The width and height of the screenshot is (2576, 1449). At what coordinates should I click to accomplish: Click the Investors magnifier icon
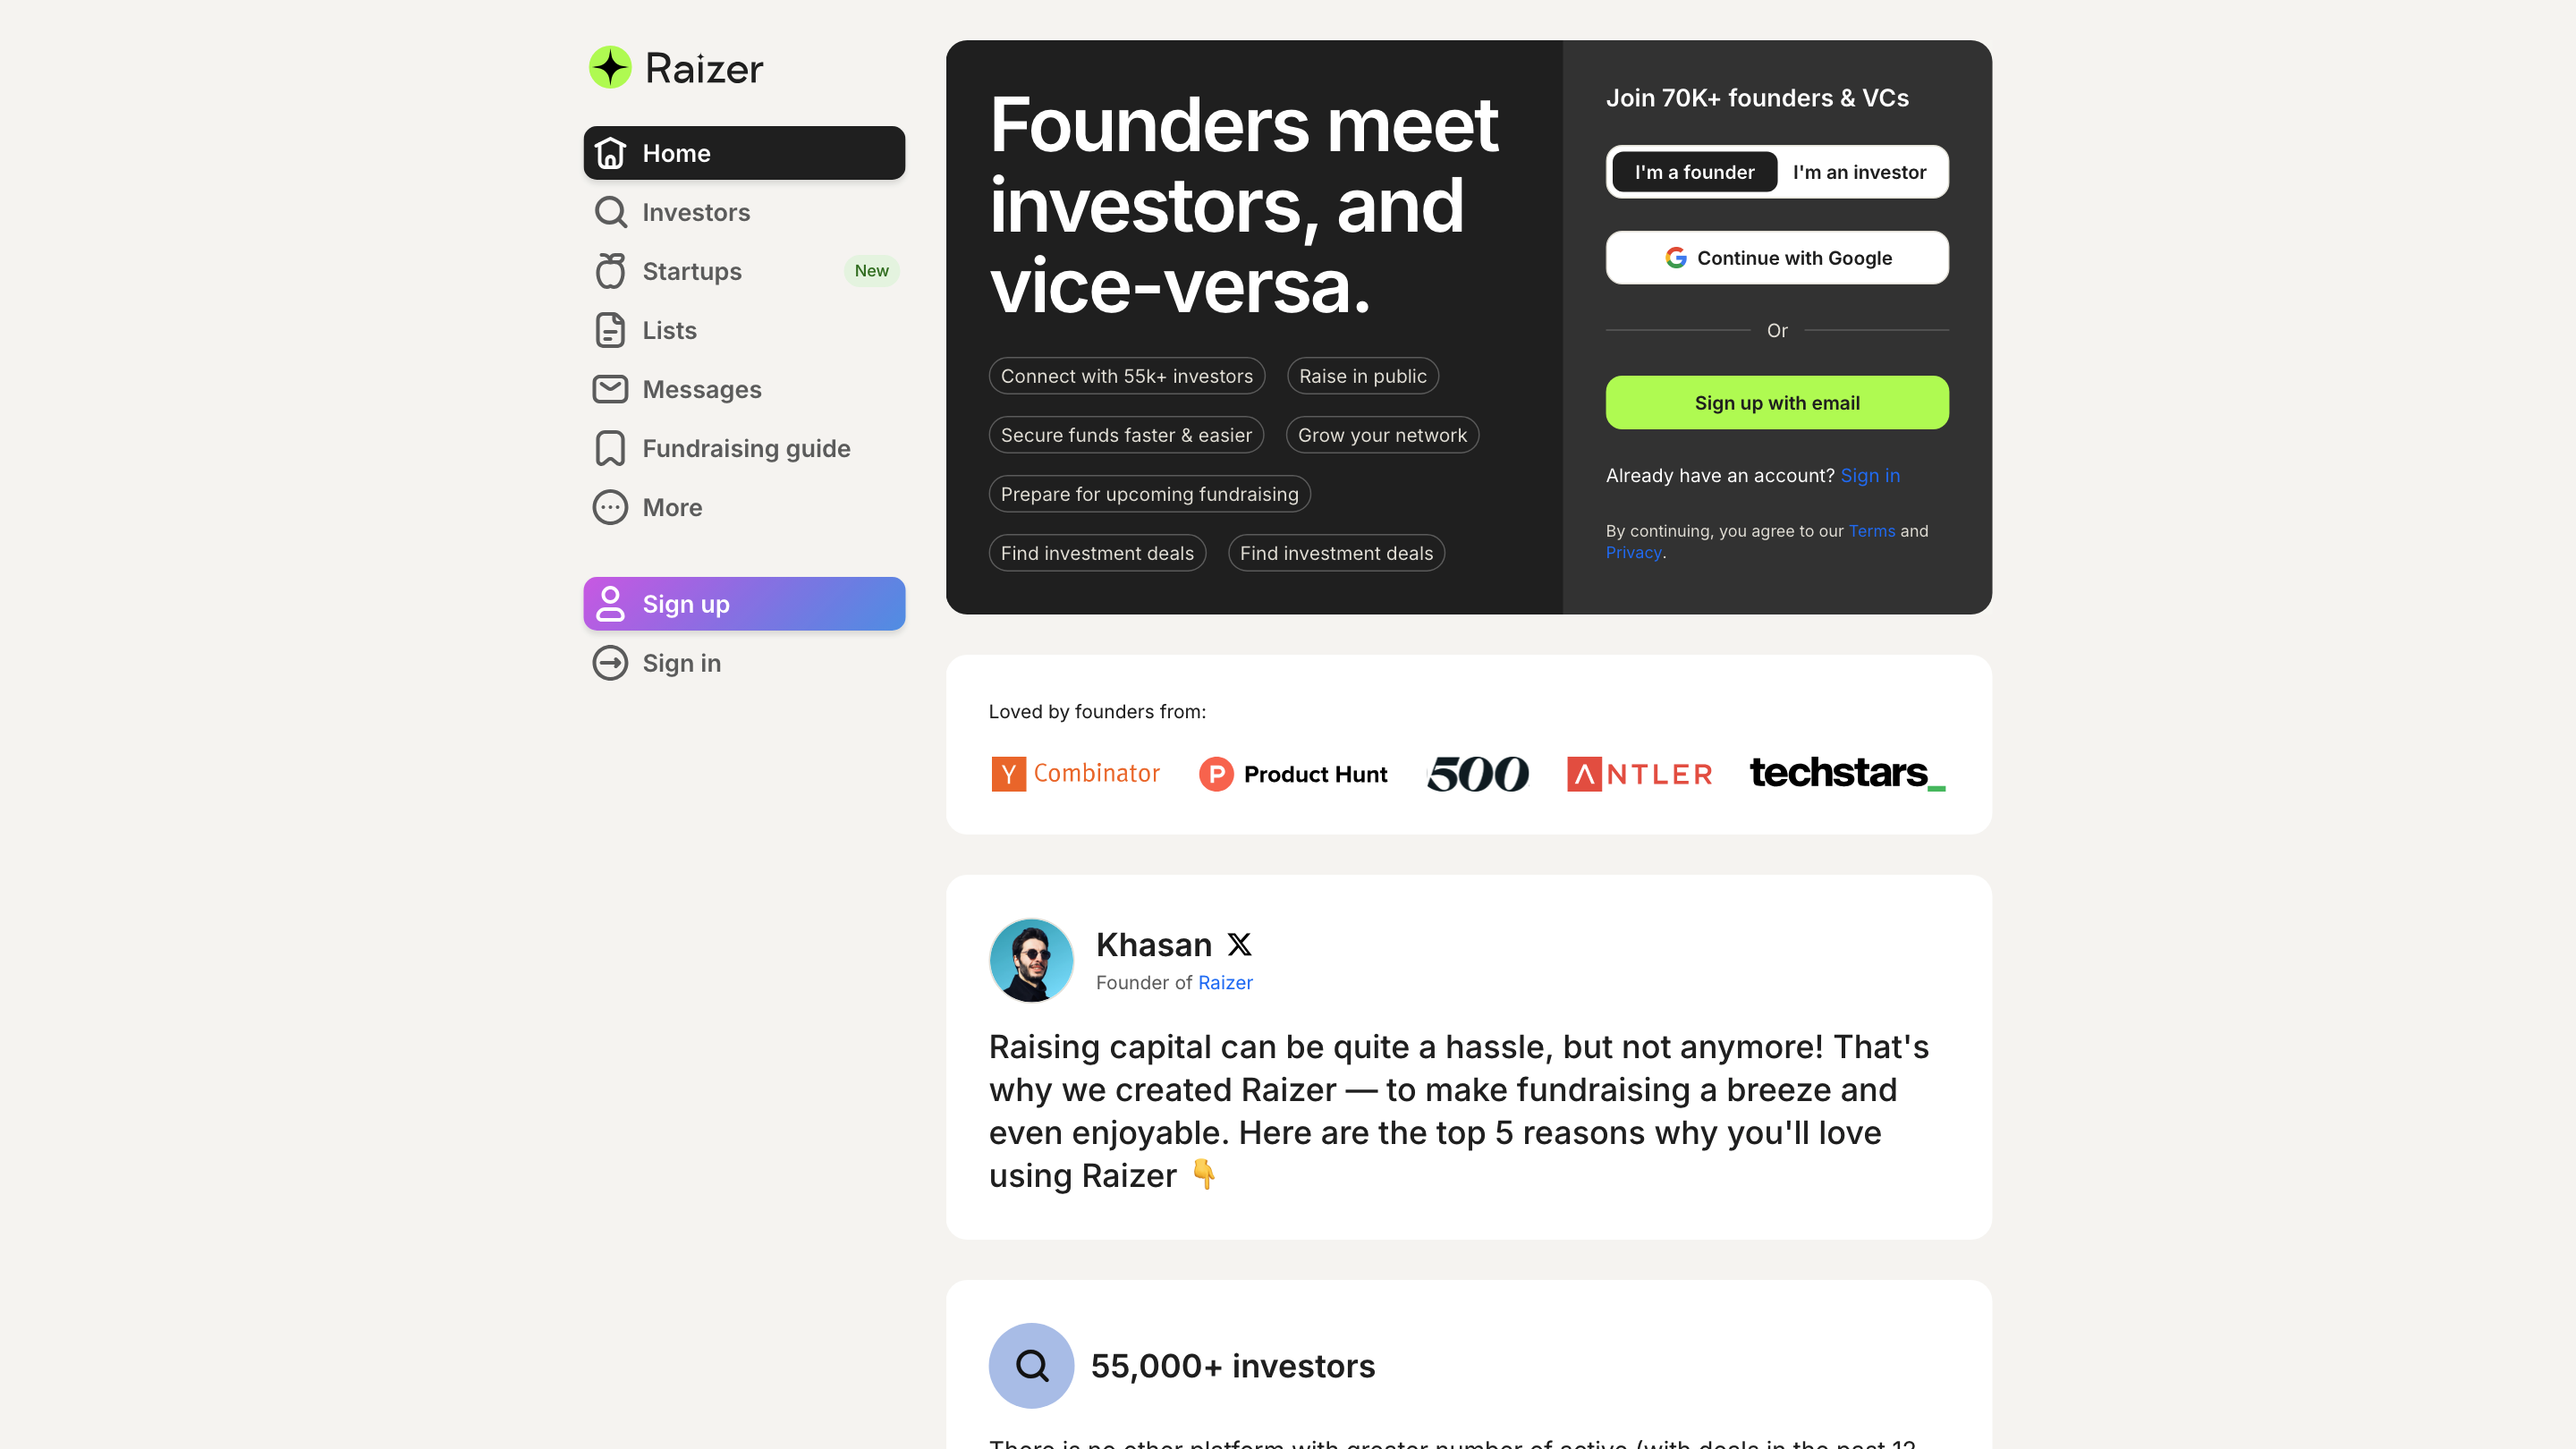coord(611,212)
